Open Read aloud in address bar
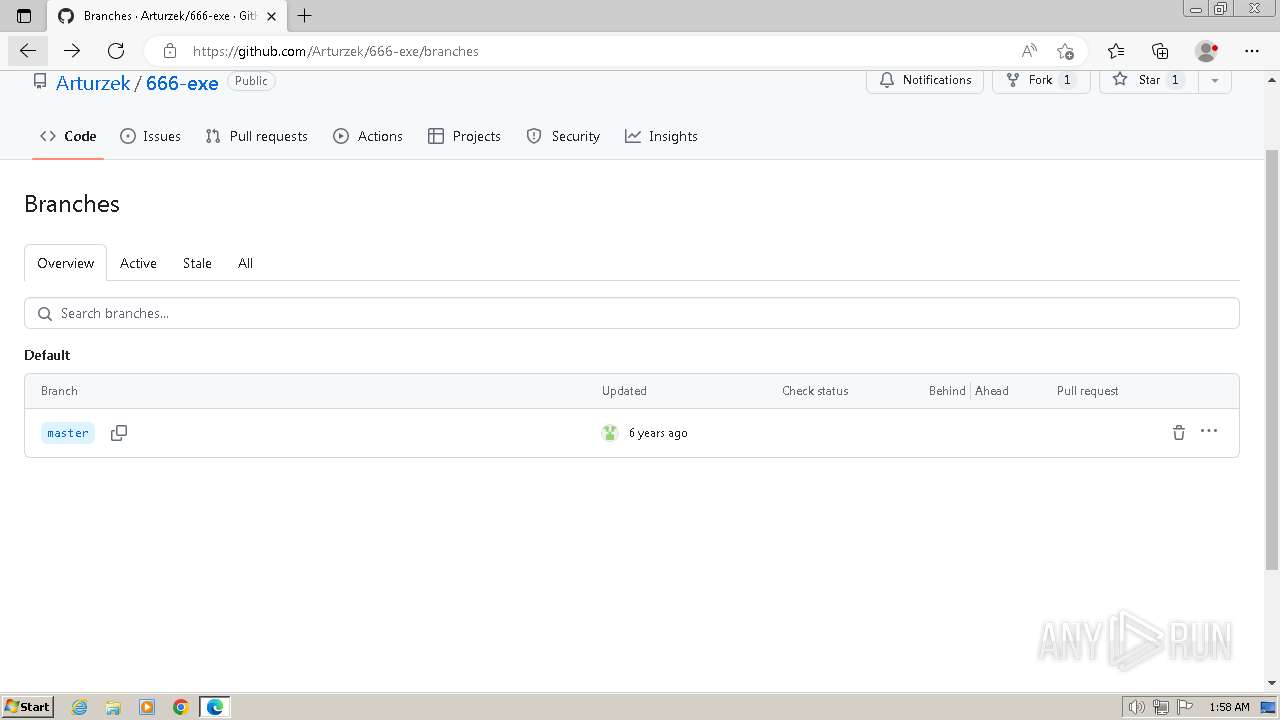 (x=1029, y=51)
